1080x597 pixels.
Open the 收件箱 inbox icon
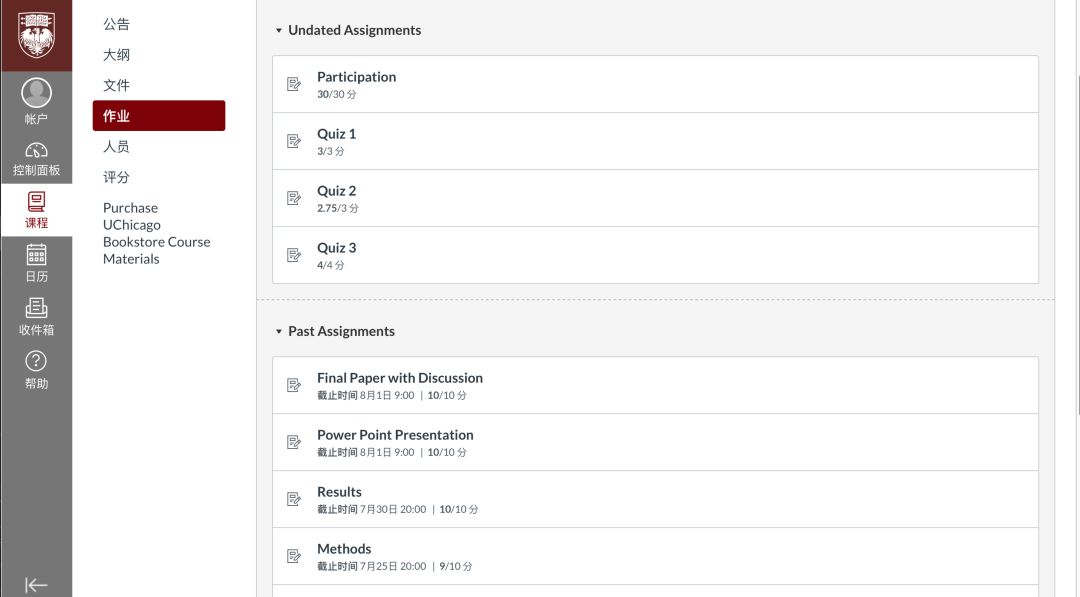[x=37, y=308]
